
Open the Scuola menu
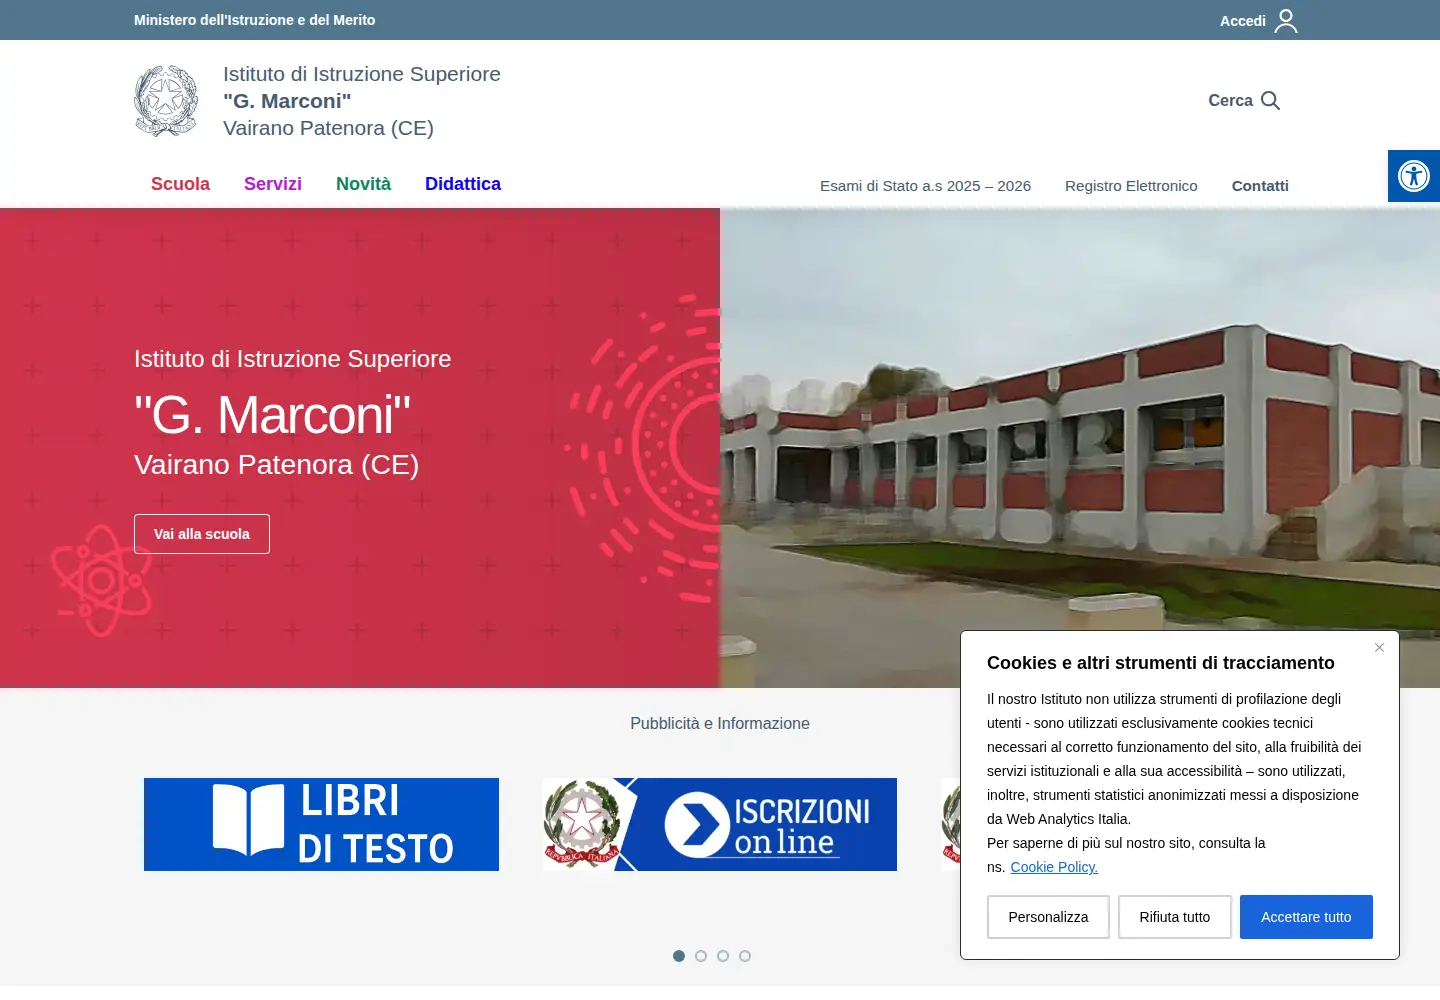(x=180, y=184)
